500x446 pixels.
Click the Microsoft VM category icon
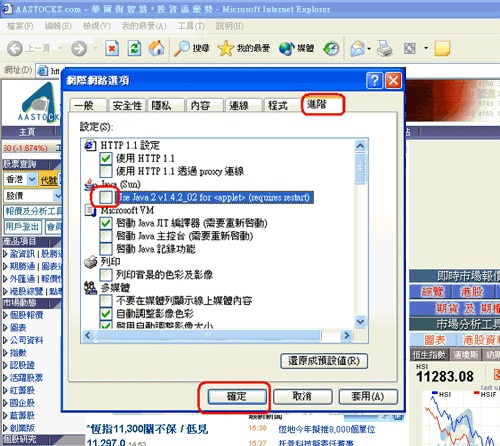click(x=90, y=210)
